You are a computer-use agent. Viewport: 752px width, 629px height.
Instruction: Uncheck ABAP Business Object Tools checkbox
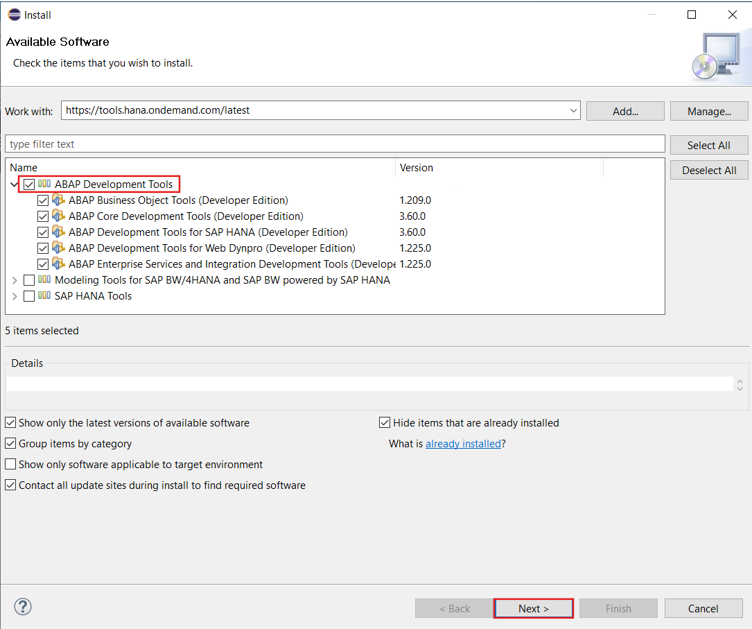click(43, 200)
